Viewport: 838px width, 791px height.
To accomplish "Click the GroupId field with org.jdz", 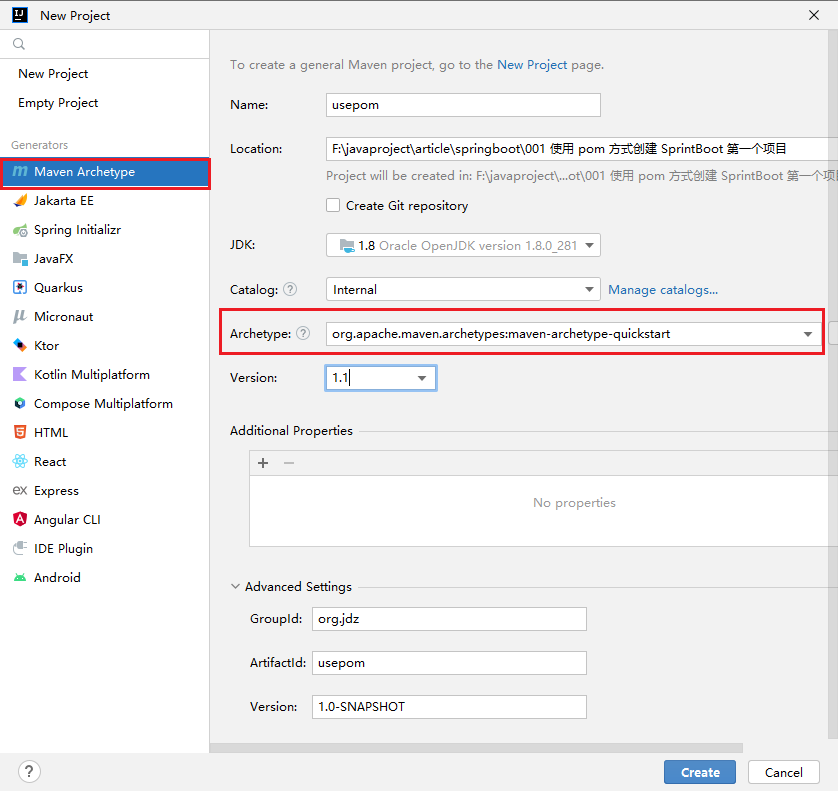I will tap(449, 619).
